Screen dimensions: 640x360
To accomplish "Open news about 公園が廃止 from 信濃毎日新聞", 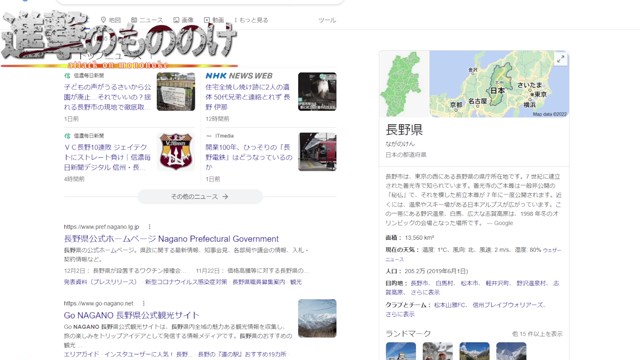I will pos(107,97).
